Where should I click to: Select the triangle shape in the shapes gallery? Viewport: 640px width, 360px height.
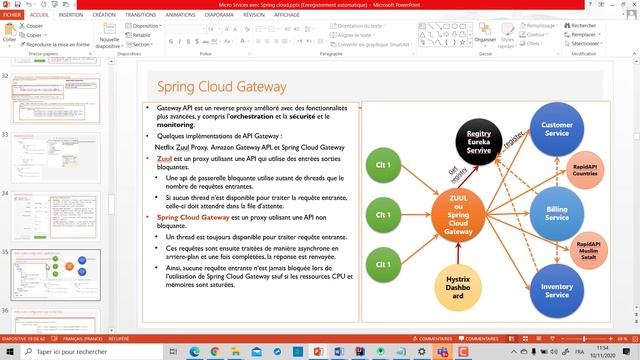tap(422, 34)
